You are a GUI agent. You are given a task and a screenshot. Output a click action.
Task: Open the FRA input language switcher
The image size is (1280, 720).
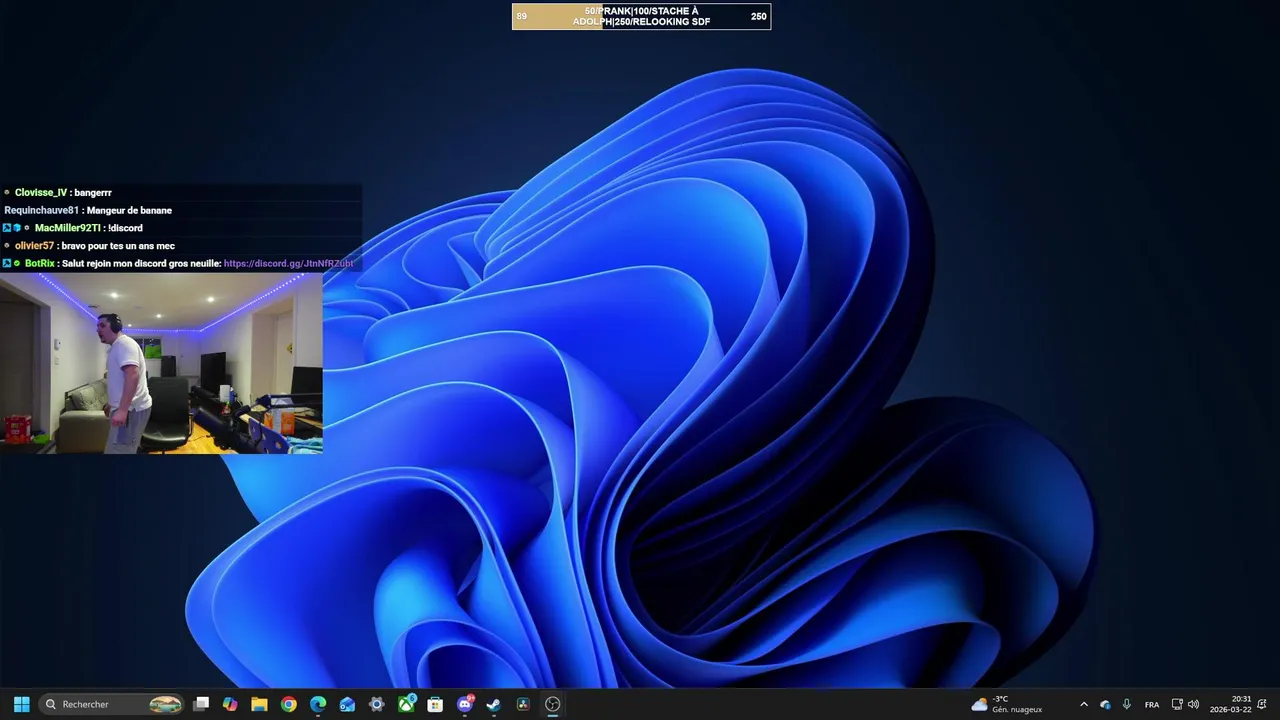tap(1152, 704)
